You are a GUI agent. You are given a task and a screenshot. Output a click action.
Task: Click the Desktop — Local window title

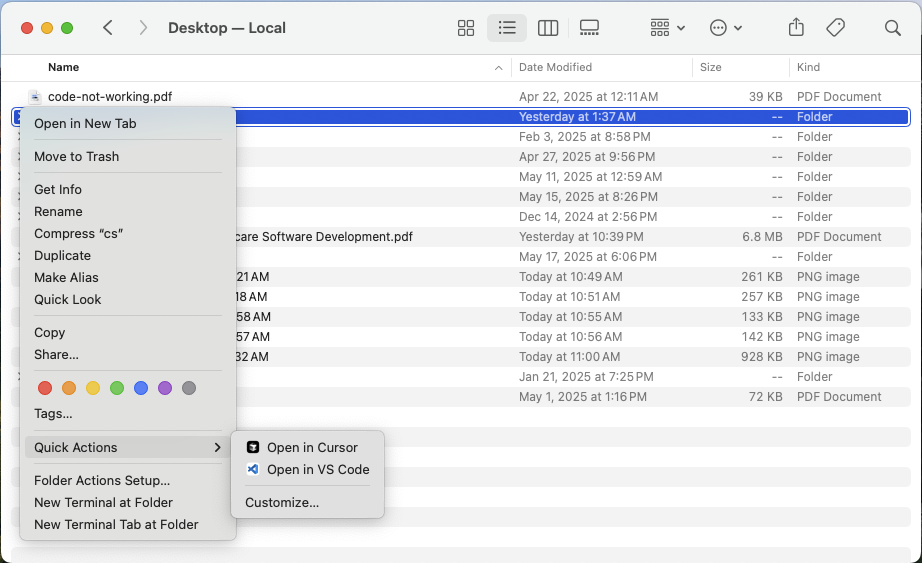tap(226, 28)
